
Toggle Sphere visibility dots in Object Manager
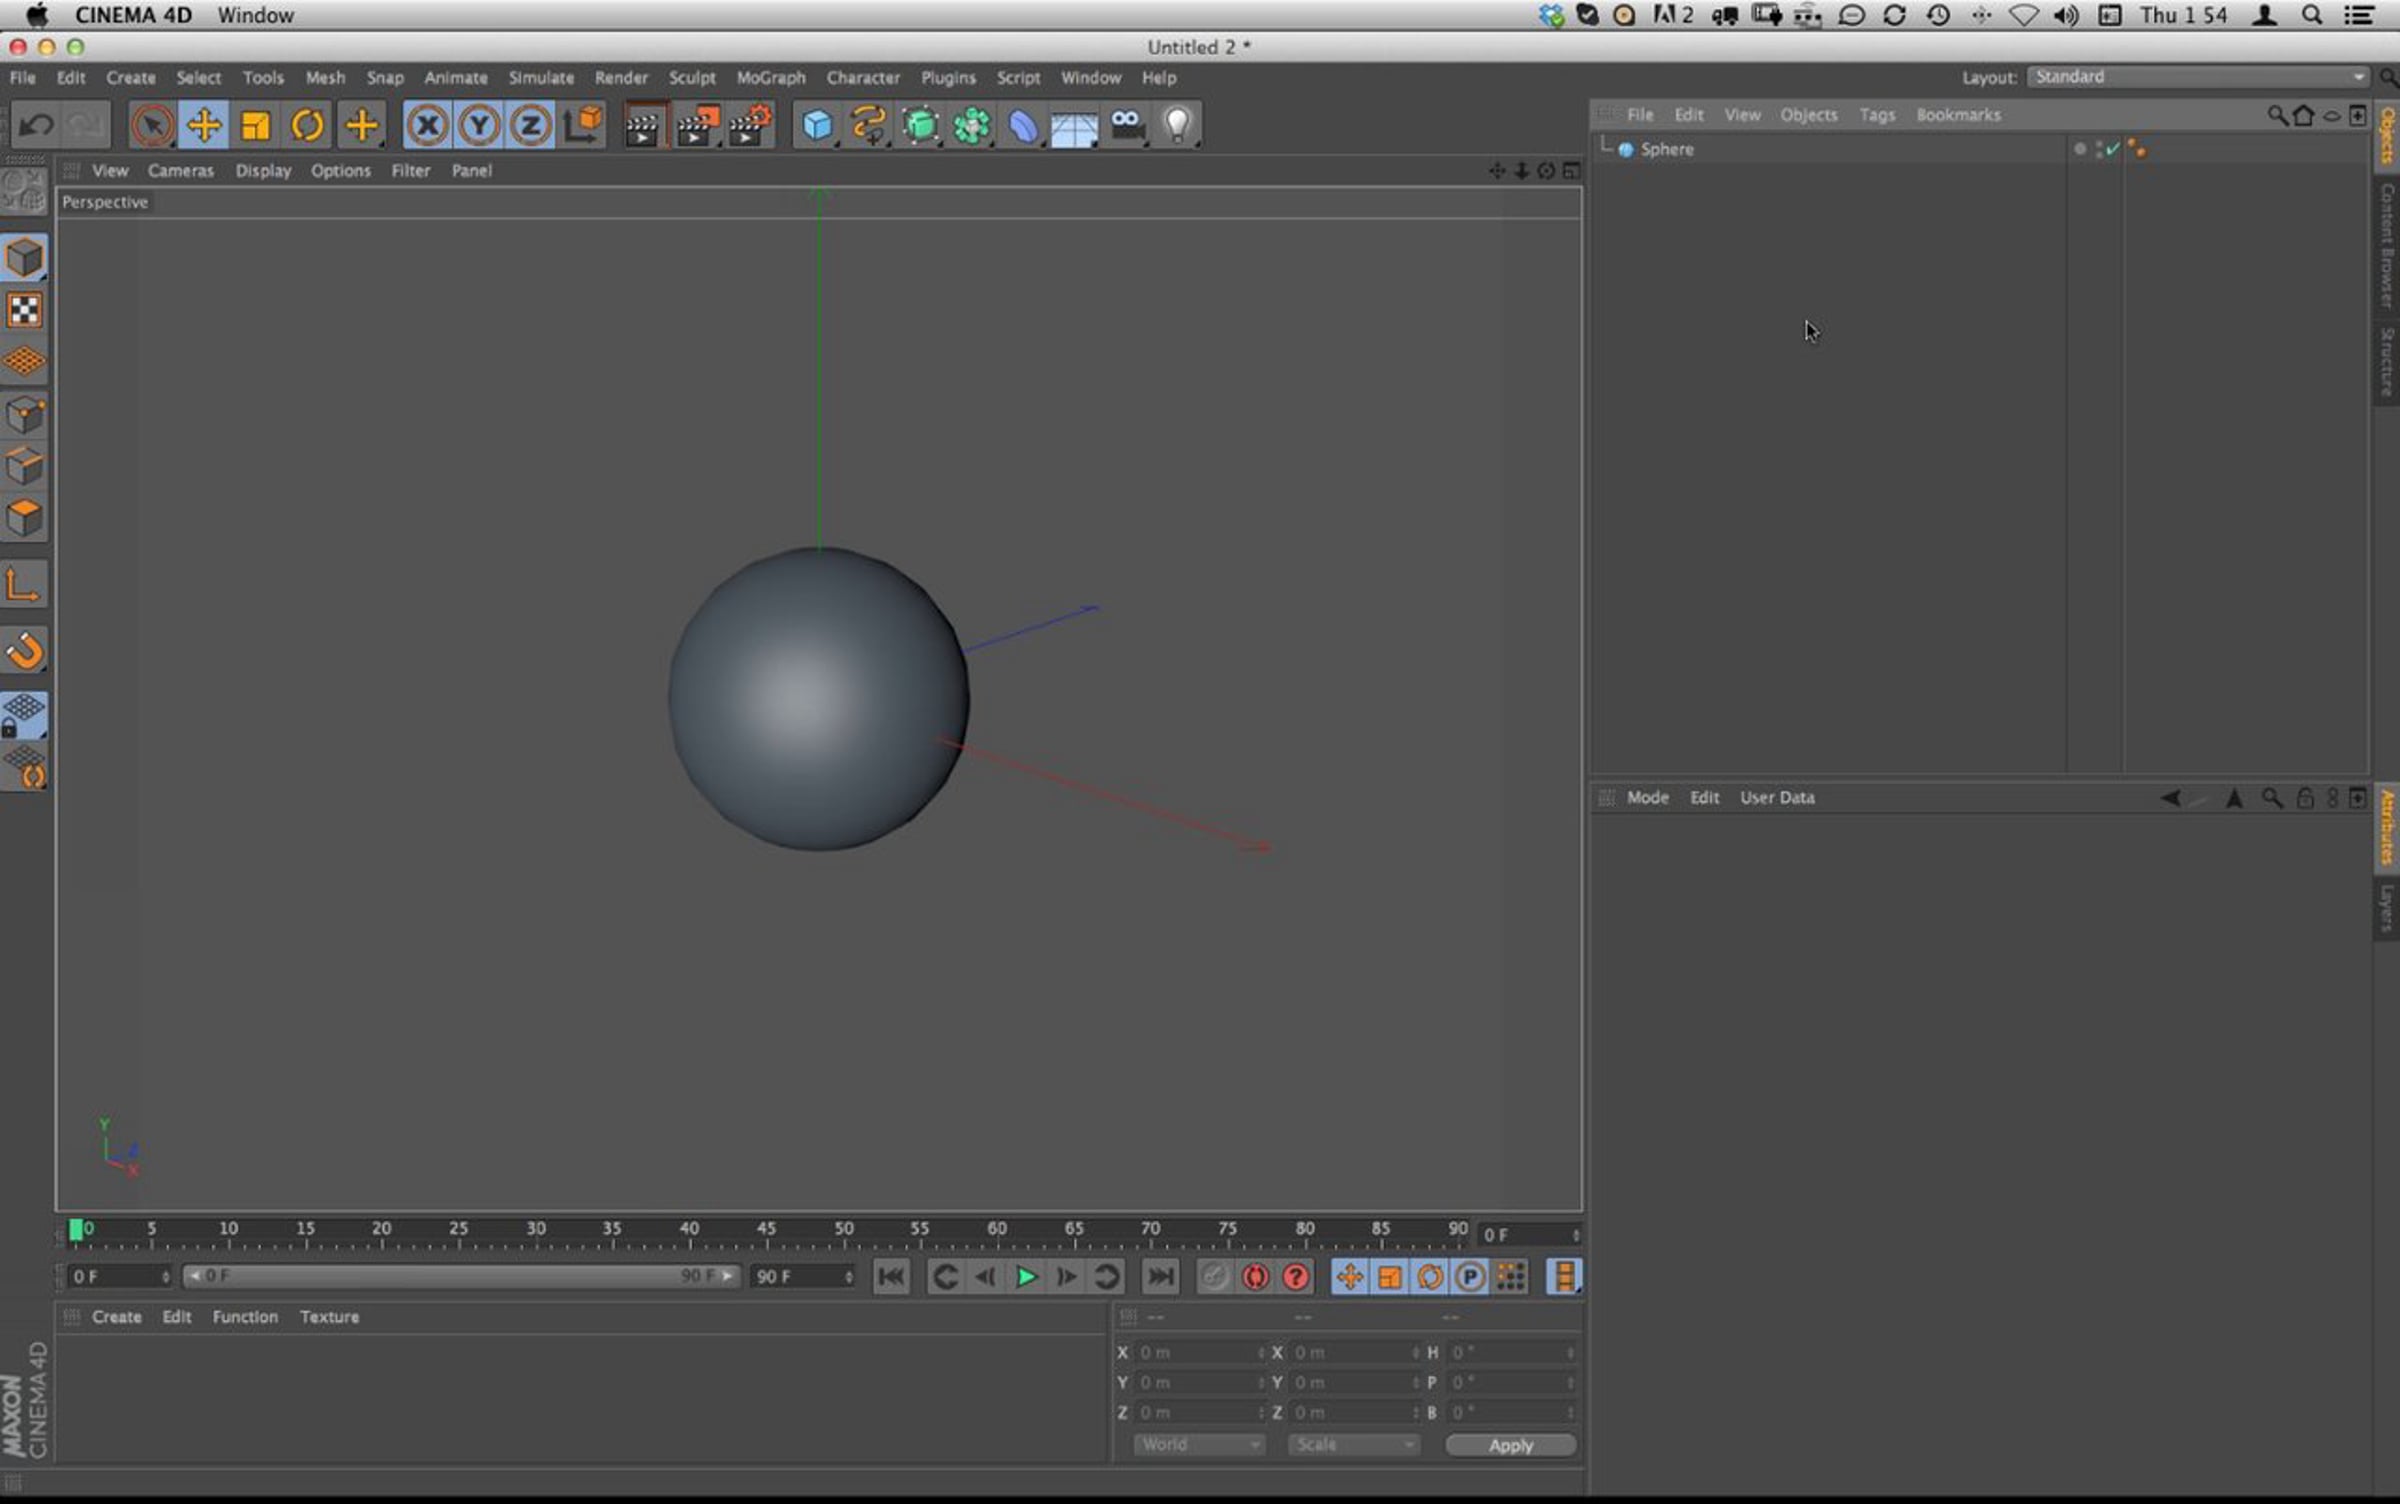2097,149
